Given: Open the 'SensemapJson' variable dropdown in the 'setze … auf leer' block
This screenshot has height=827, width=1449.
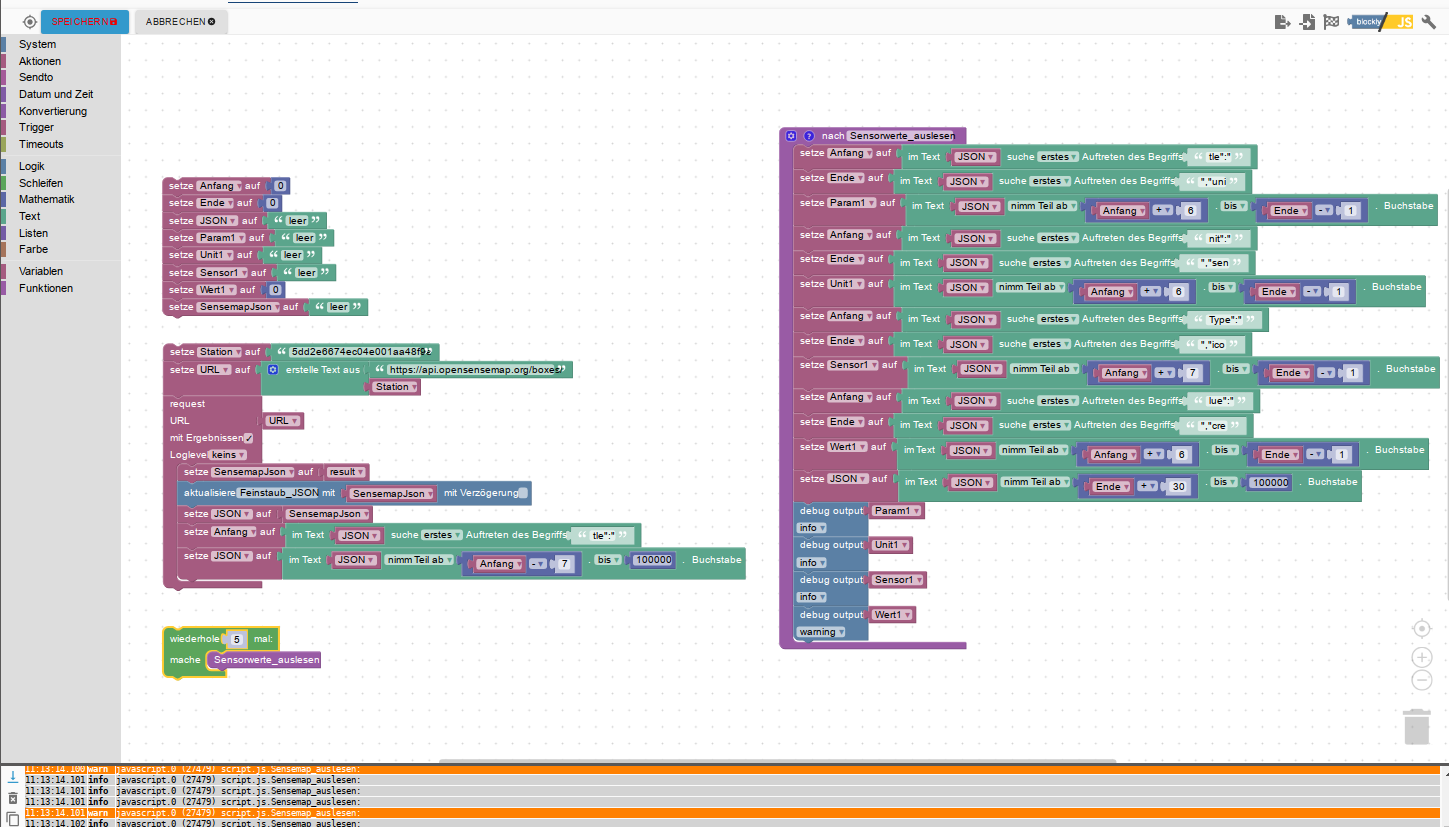Looking at the screenshot, I should (x=239, y=307).
